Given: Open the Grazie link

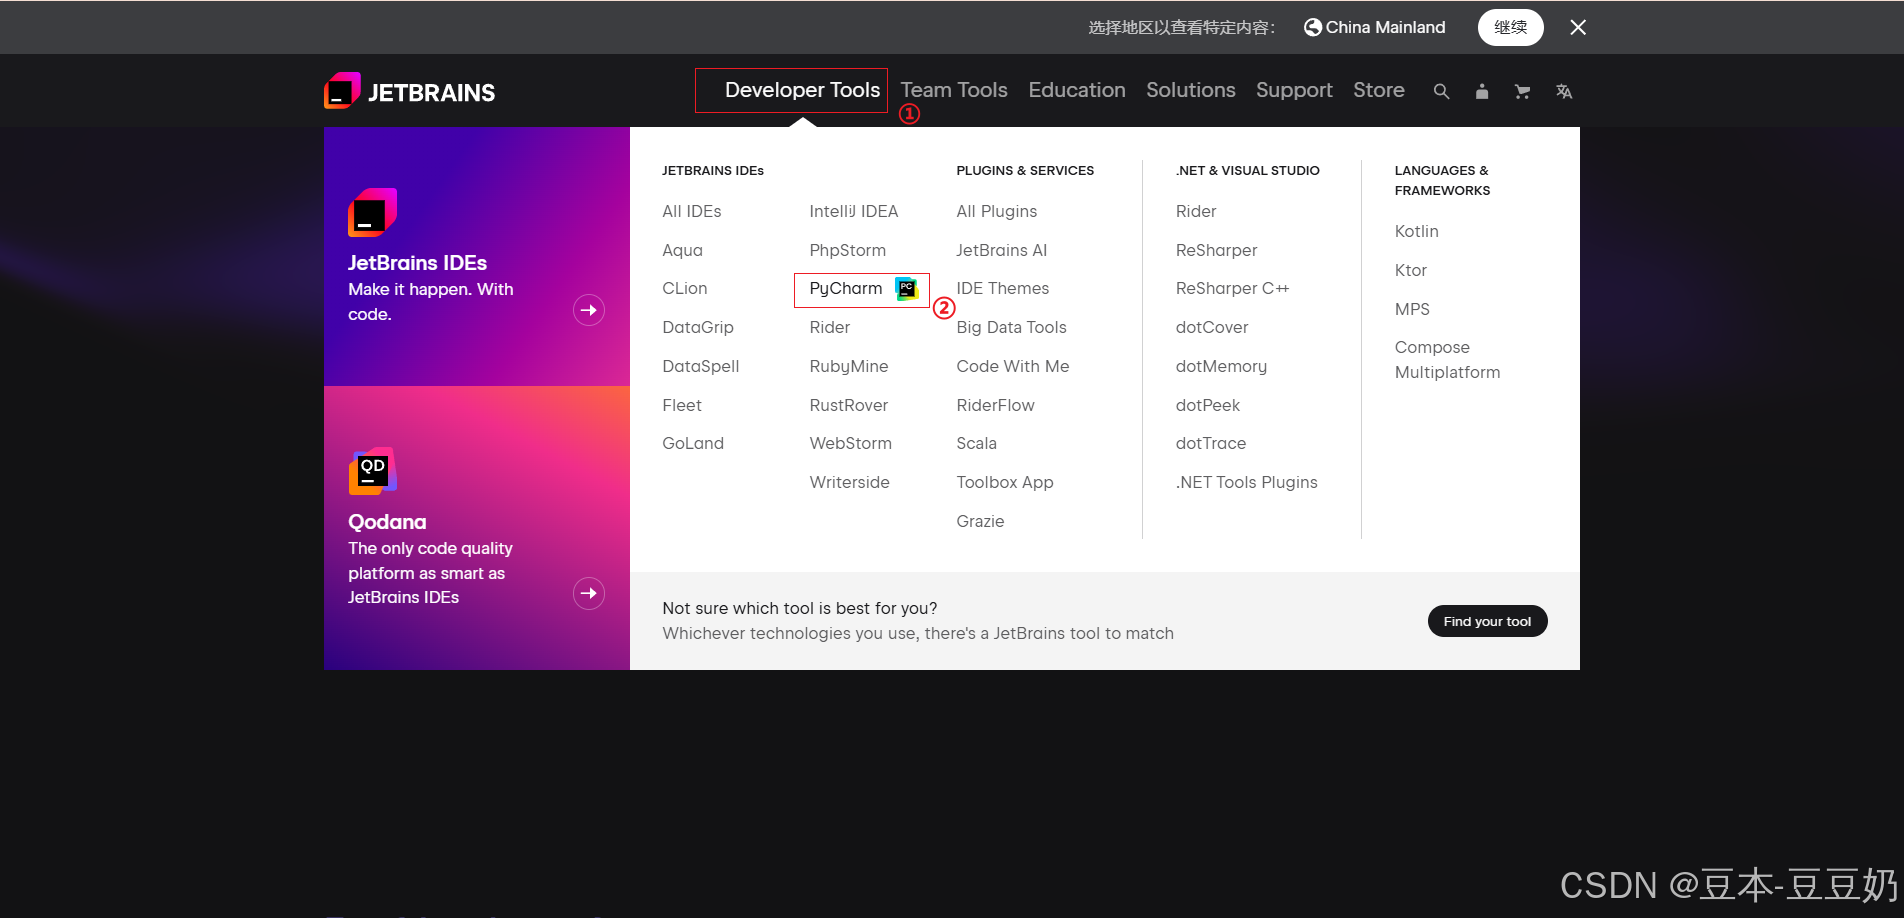Looking at the screenshot, I should 980,521.
